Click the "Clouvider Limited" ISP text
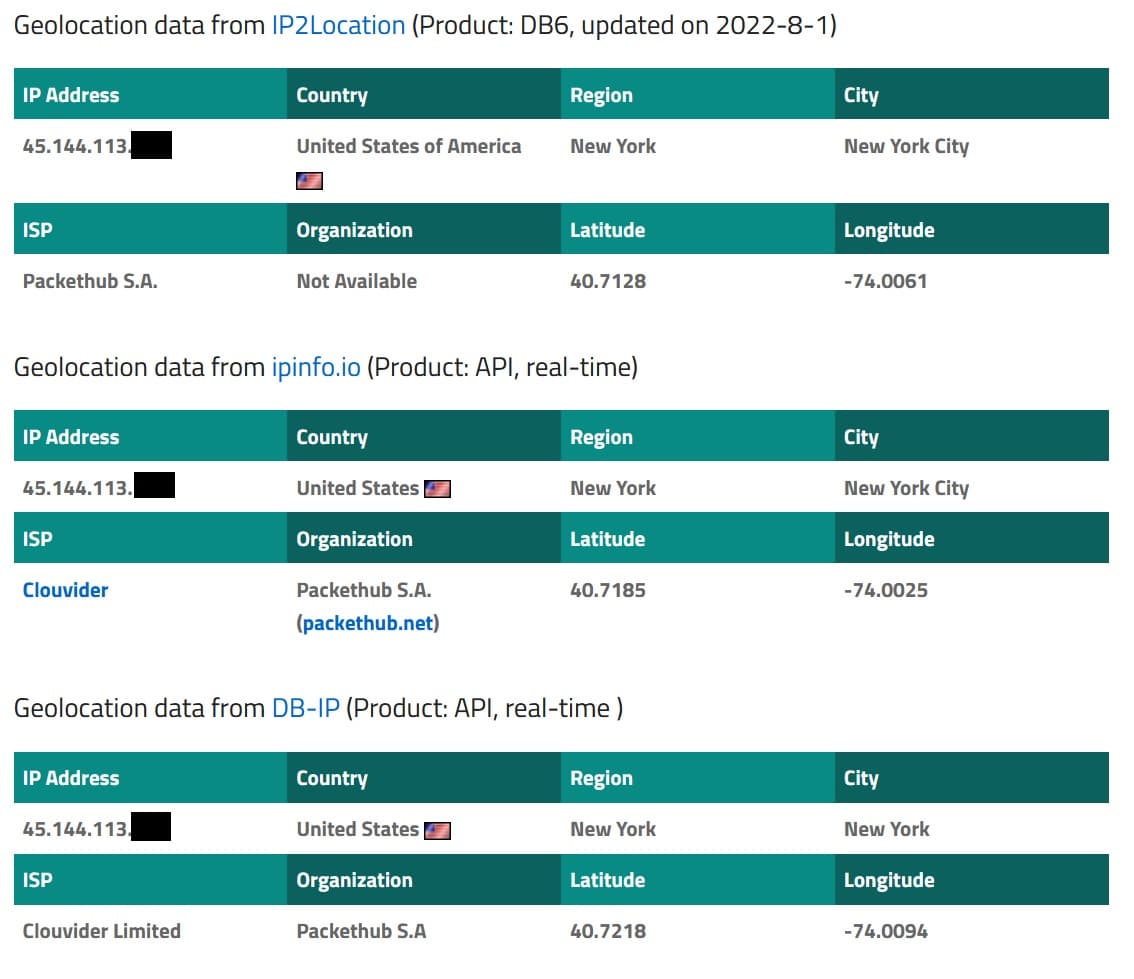Viewport: 1134px width, 979px height. [x=101, y=931]
